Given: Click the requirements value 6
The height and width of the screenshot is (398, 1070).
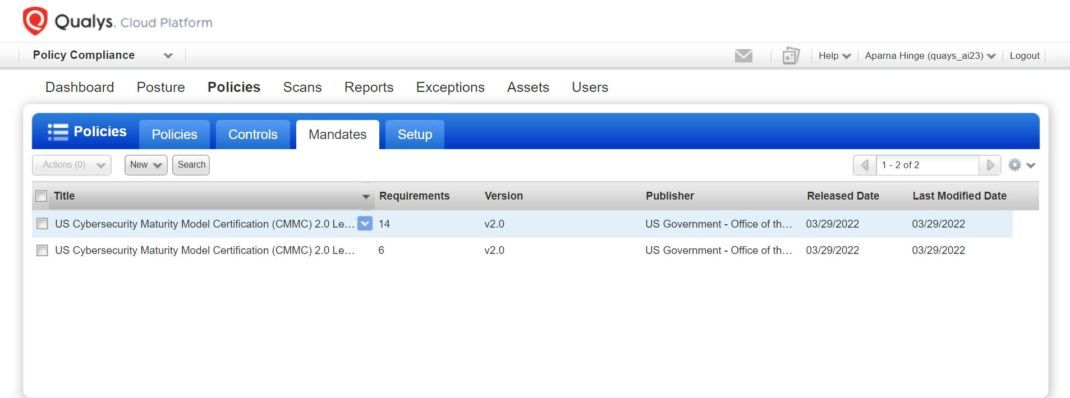Looking at the screenshot, I should [381, 251].
